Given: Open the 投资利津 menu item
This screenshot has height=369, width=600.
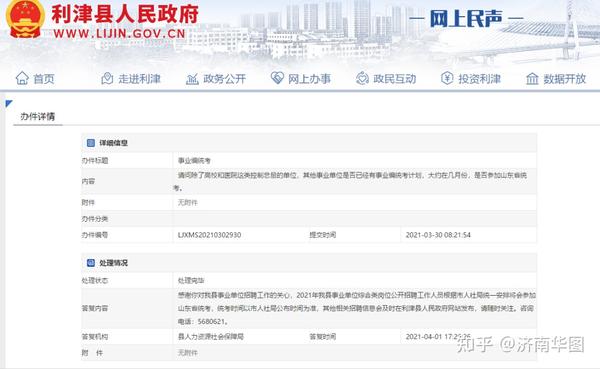Looking at the screenshot, I should point(479,79).
